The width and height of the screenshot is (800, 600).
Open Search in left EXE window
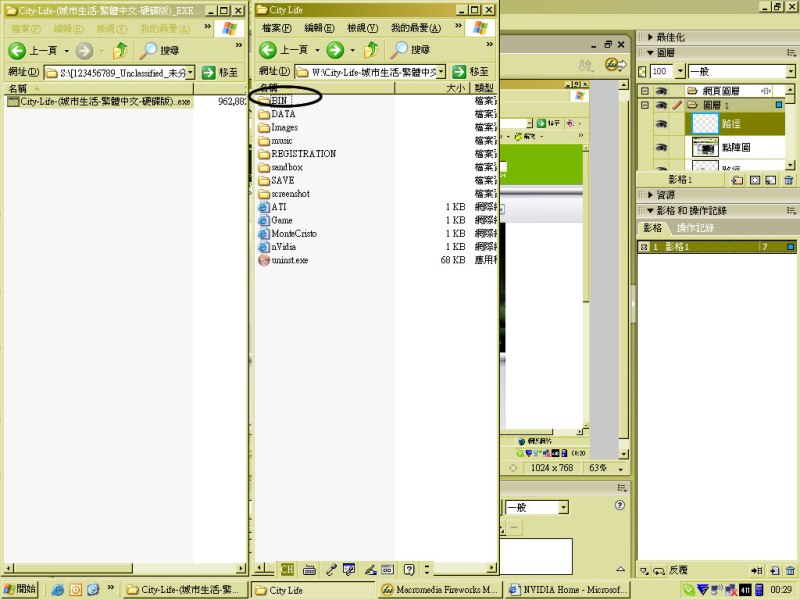coord(159,50)
